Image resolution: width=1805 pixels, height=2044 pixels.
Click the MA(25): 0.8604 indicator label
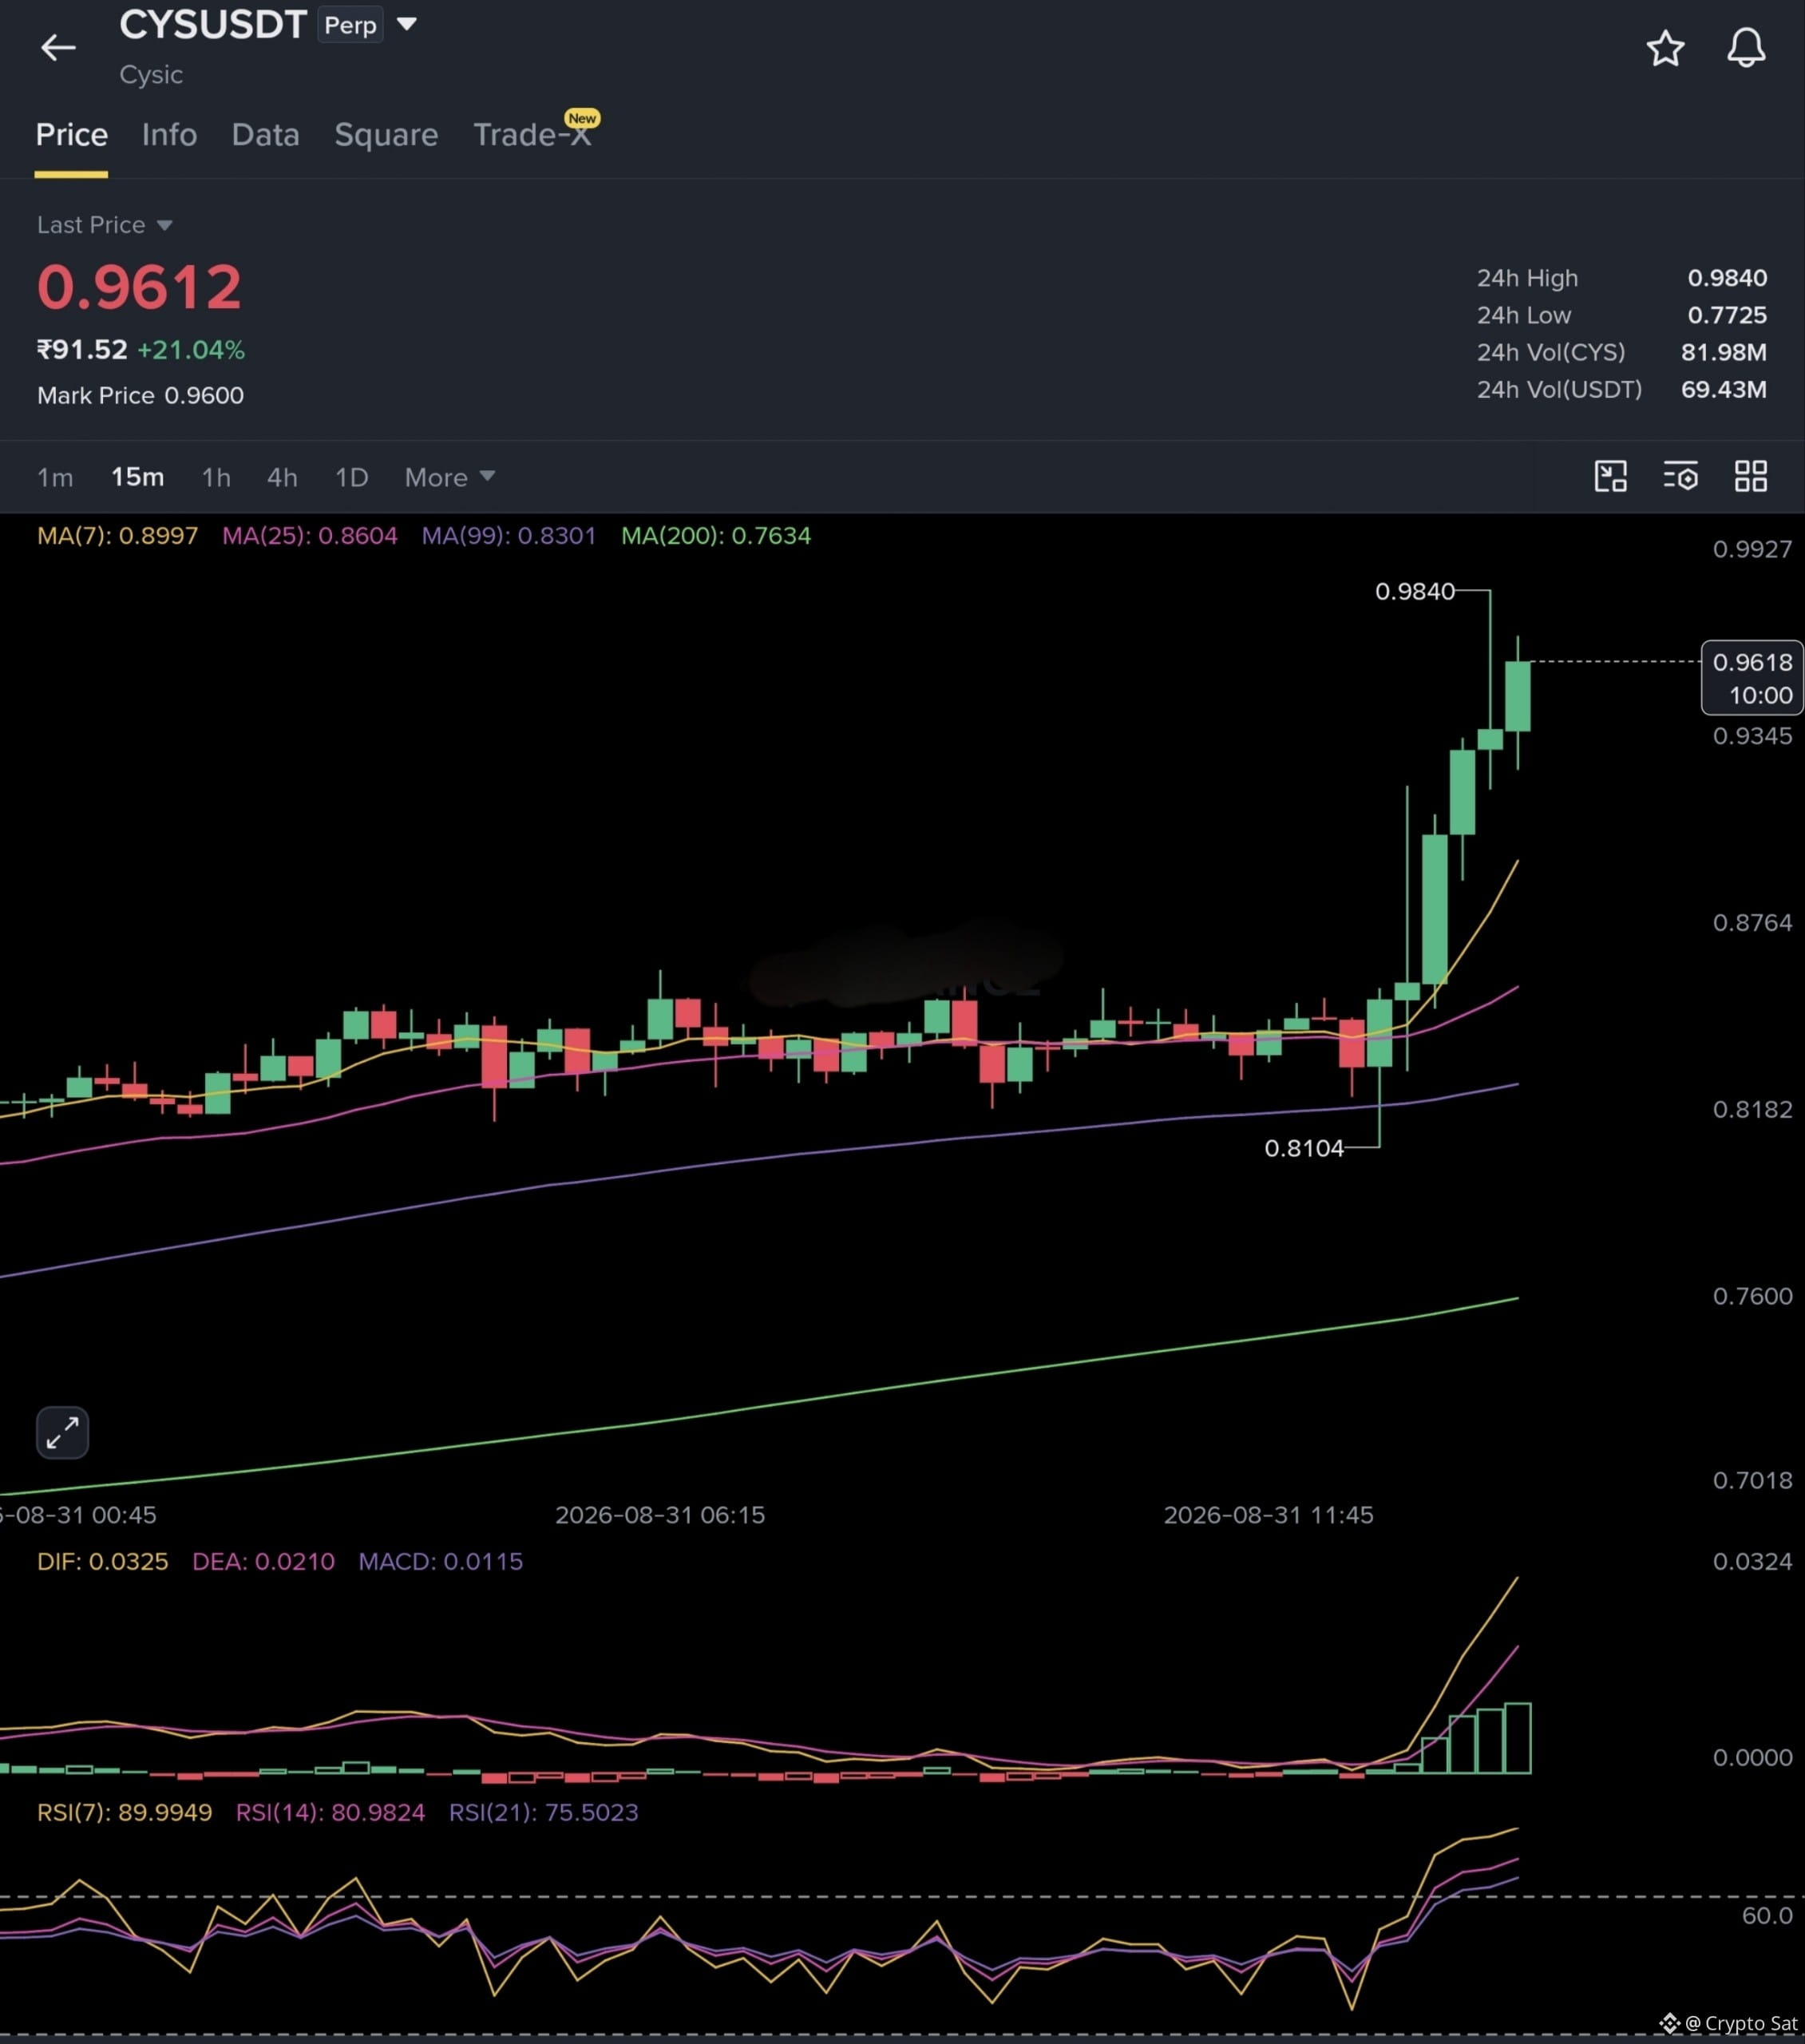[309, 536]
